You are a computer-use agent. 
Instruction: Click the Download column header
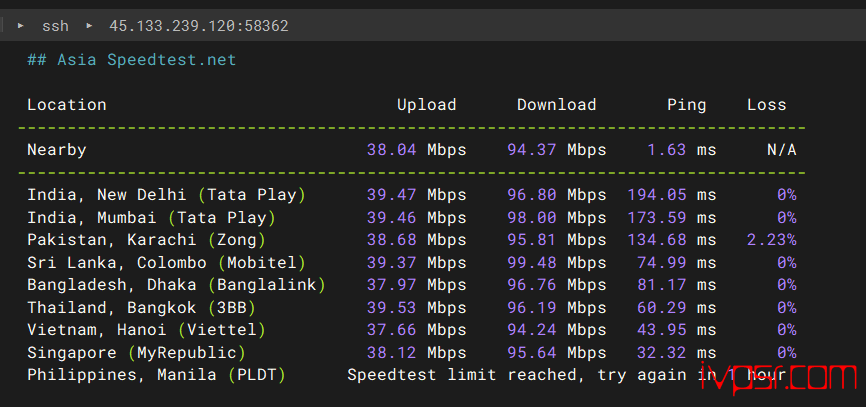point(557,105)
